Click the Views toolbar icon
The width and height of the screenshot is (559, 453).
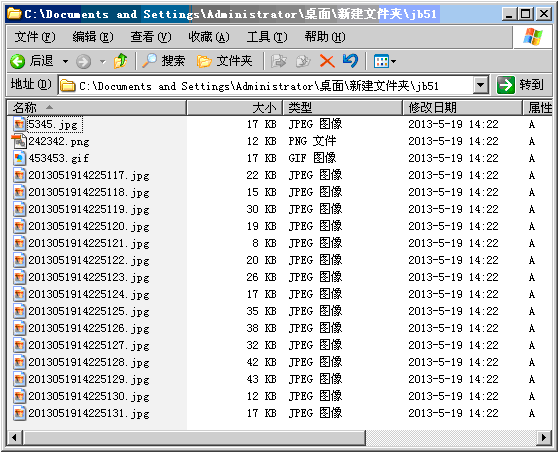(381, 61)
